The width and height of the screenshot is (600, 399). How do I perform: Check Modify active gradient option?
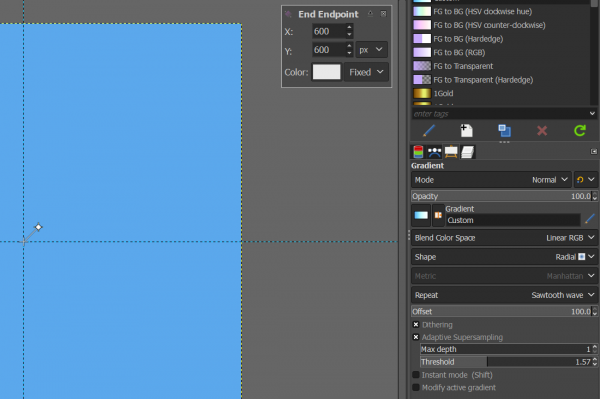416,388
